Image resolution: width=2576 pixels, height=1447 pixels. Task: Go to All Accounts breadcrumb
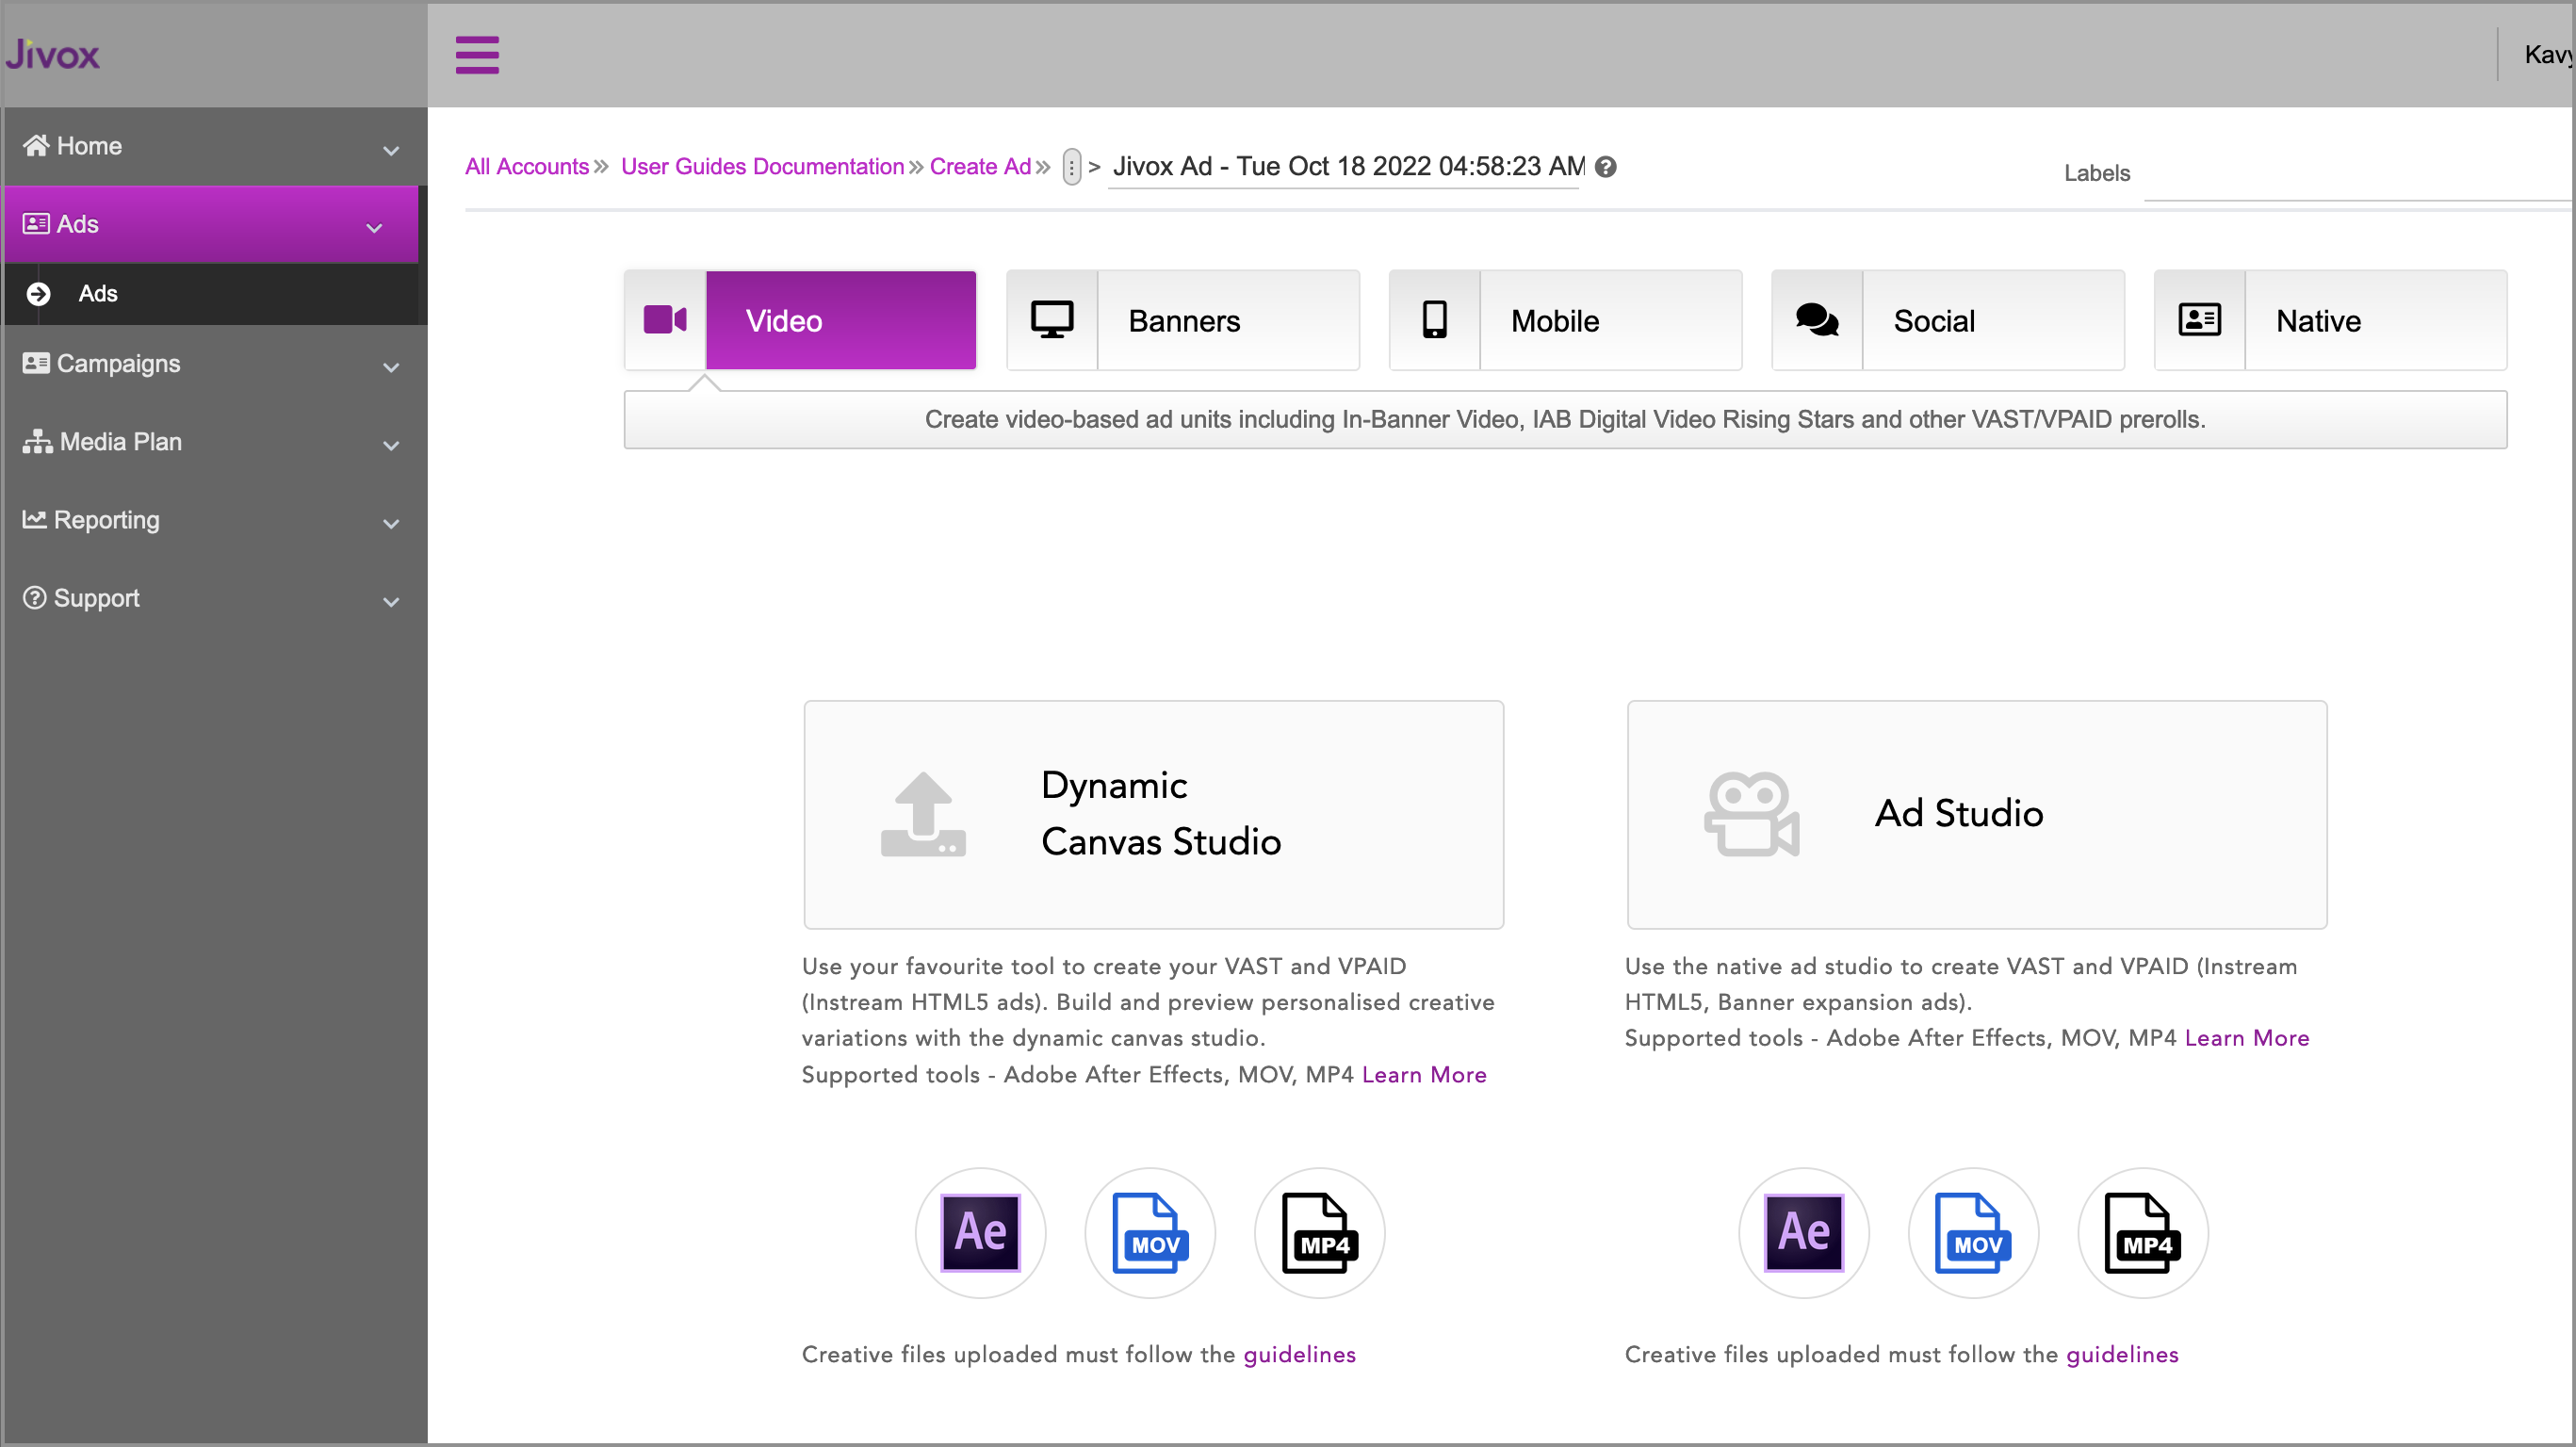coord(527,166)
